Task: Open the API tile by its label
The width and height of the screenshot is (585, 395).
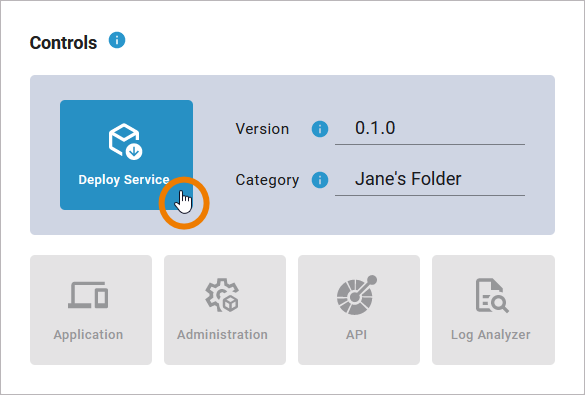Action: pos(356,335)
